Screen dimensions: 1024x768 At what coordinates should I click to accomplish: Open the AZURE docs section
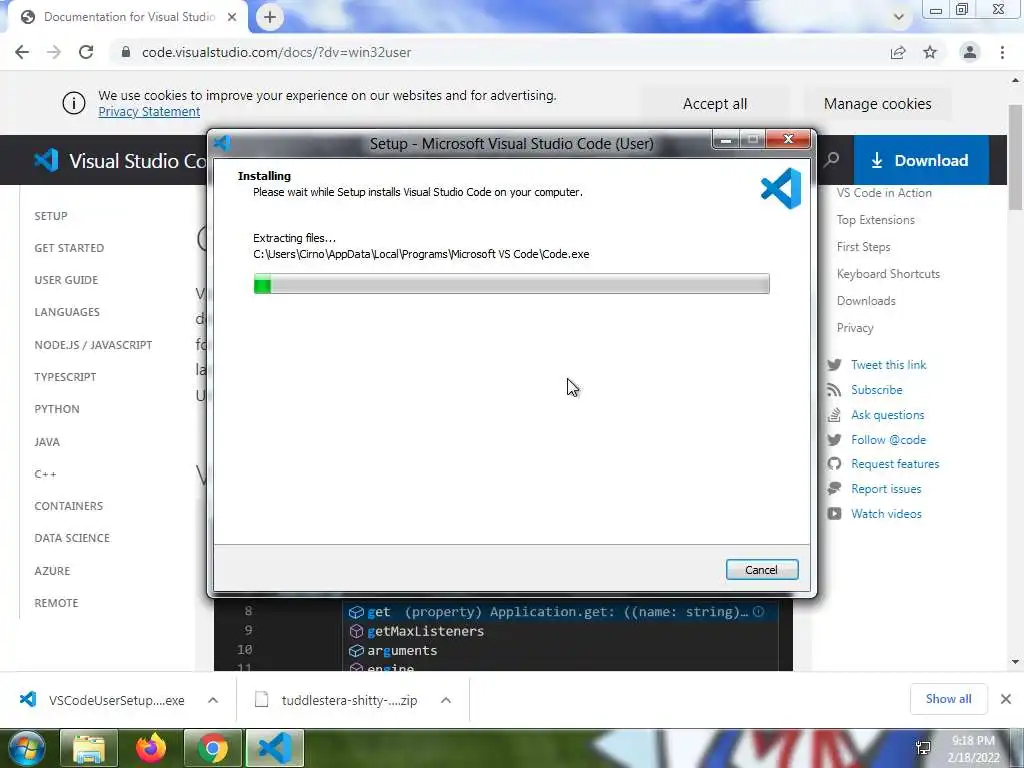pos(52,571)
